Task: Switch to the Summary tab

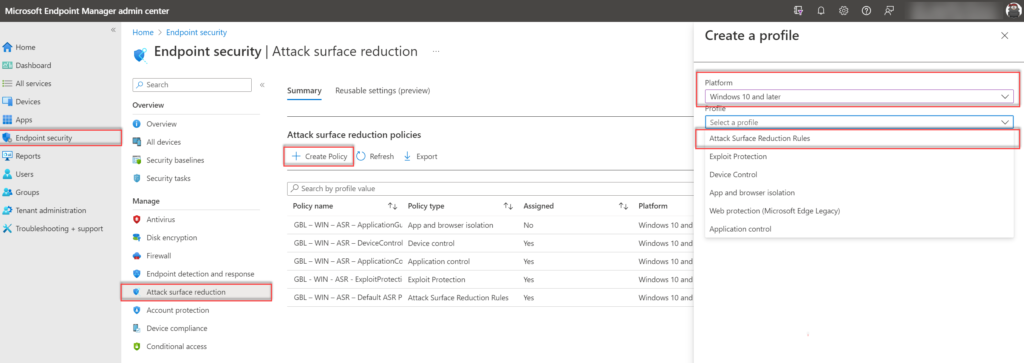Action: [x=304, y=91]
